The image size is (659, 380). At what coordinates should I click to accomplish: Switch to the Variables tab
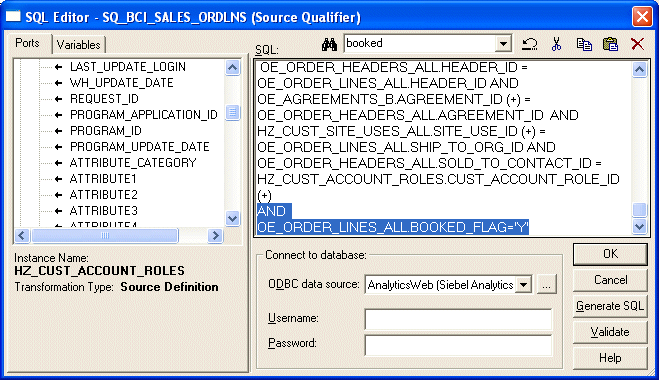[79, 45]
